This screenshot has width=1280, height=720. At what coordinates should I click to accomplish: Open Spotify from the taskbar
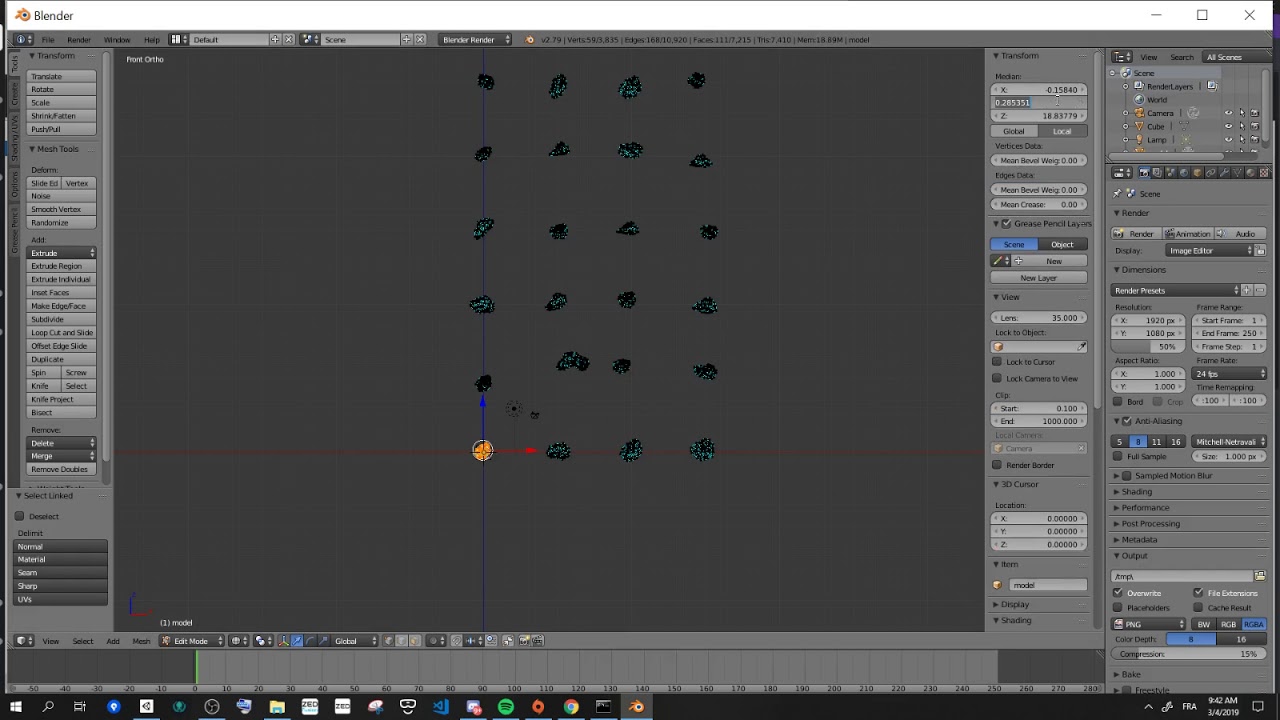(505, 707)
